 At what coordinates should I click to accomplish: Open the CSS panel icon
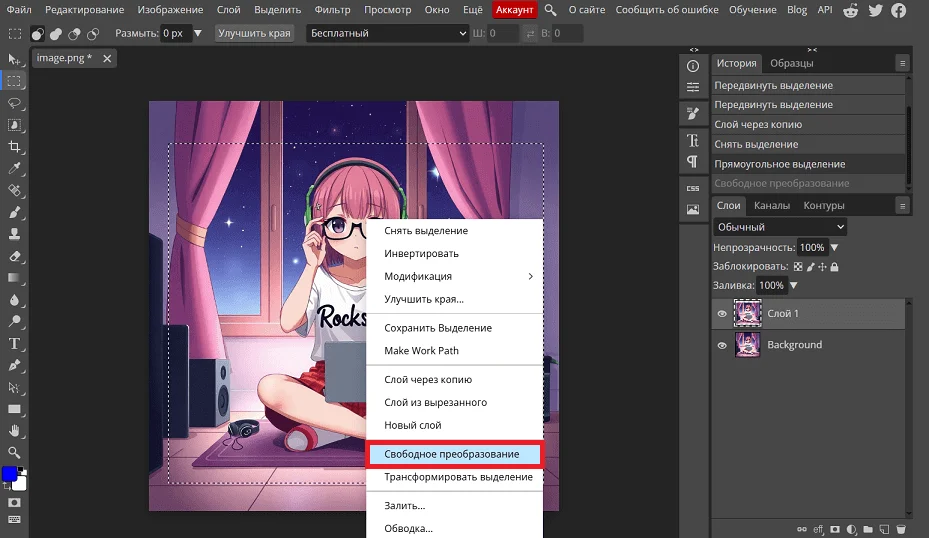pos(692,188)
